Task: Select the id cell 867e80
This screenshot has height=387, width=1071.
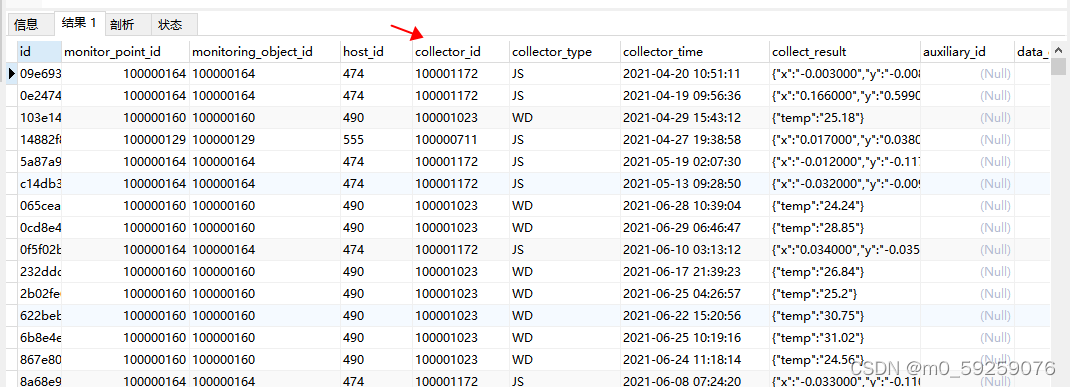Action: (40, 360)
